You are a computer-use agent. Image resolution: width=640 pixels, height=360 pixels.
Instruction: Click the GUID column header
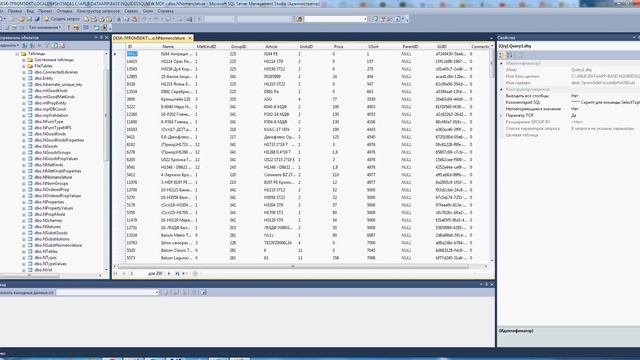(451, 47)
